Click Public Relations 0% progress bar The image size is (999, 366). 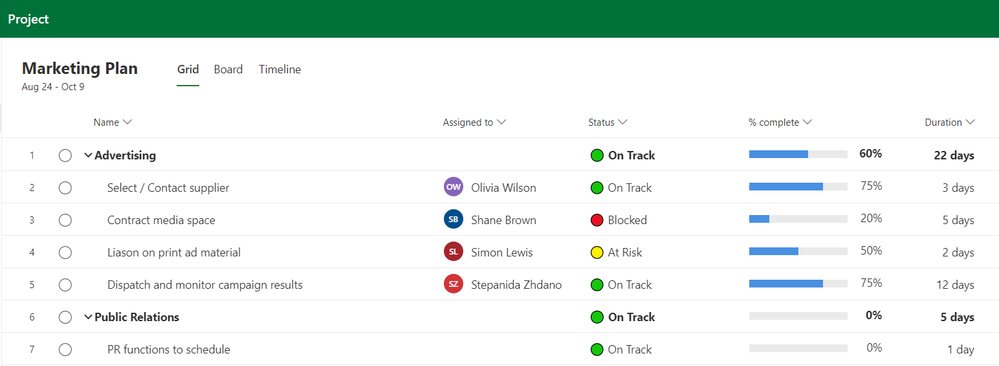(x=798, y=316)
